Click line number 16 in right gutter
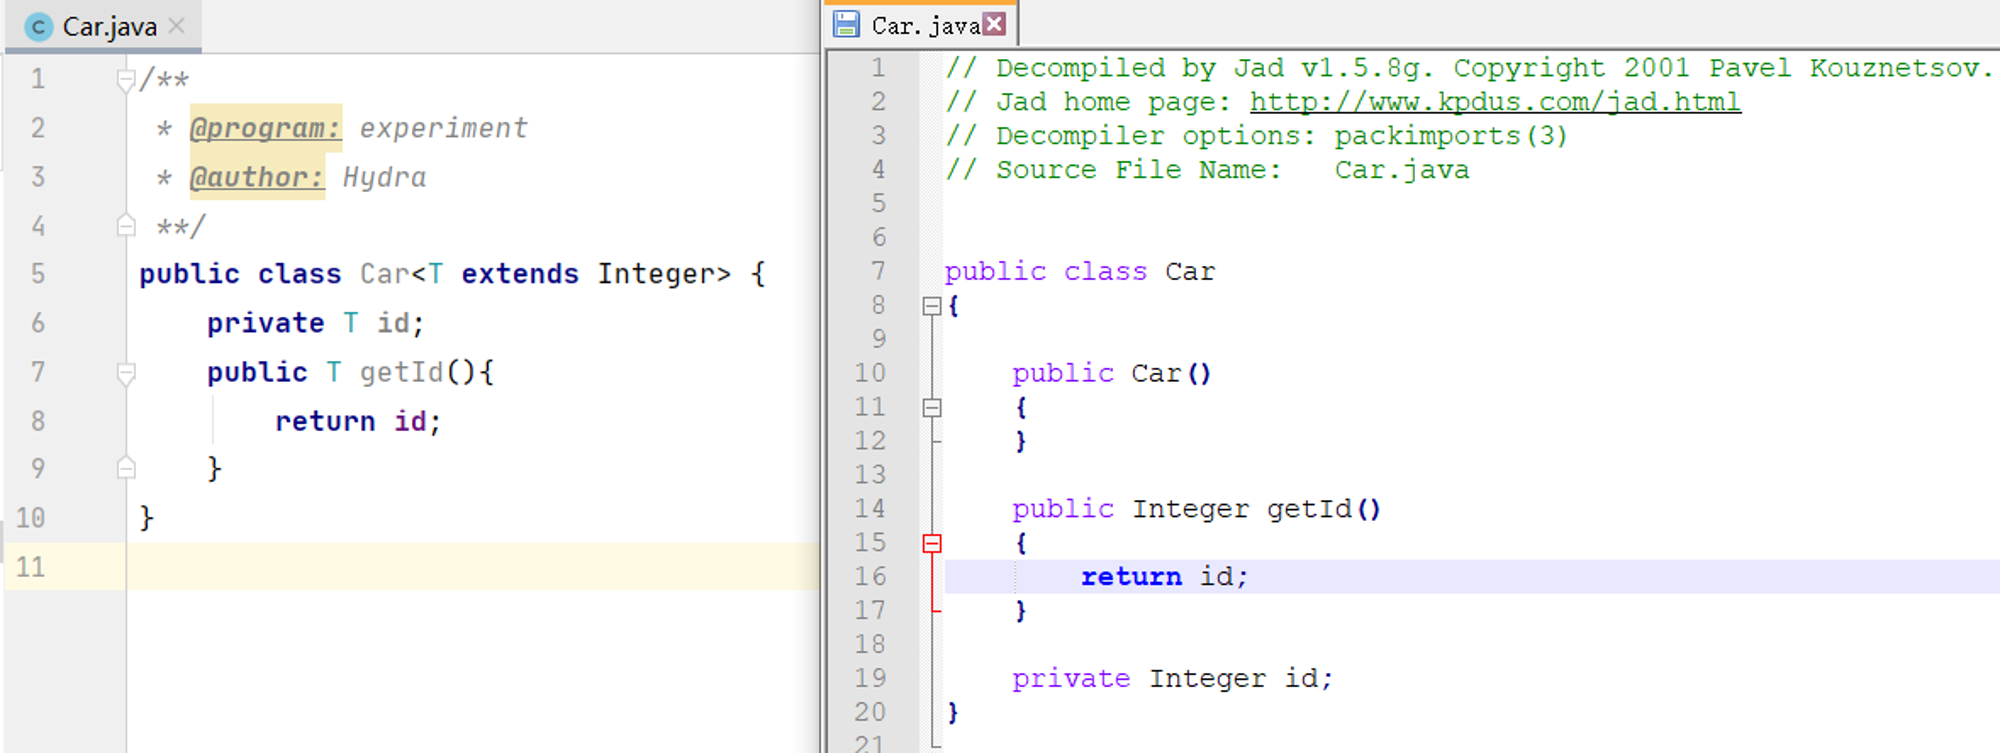The width and height of the screenshot is (2000, 753). 869,577
